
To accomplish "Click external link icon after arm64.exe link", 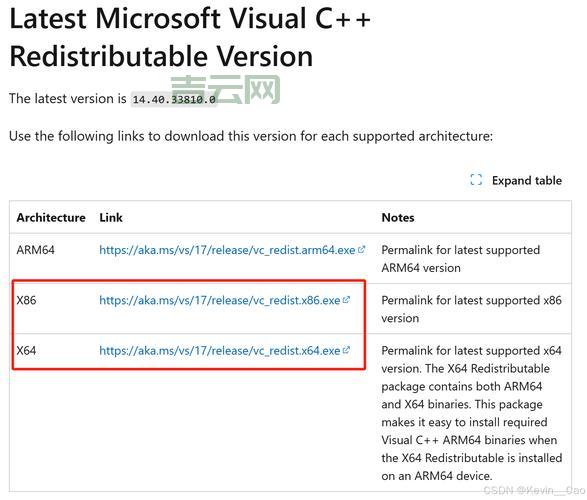I will coord(361,249).
